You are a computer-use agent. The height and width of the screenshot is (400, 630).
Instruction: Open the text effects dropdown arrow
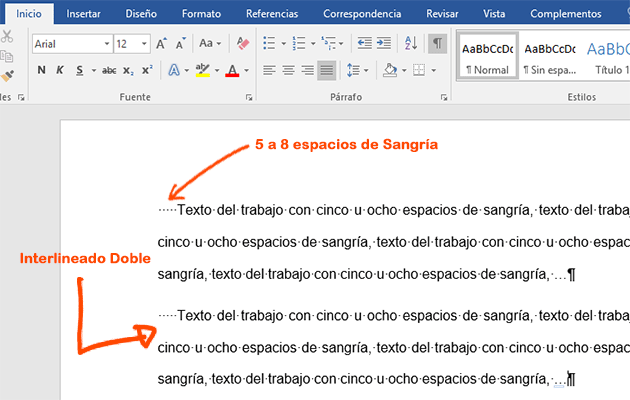pyautogui.click(x=186, y=71)
